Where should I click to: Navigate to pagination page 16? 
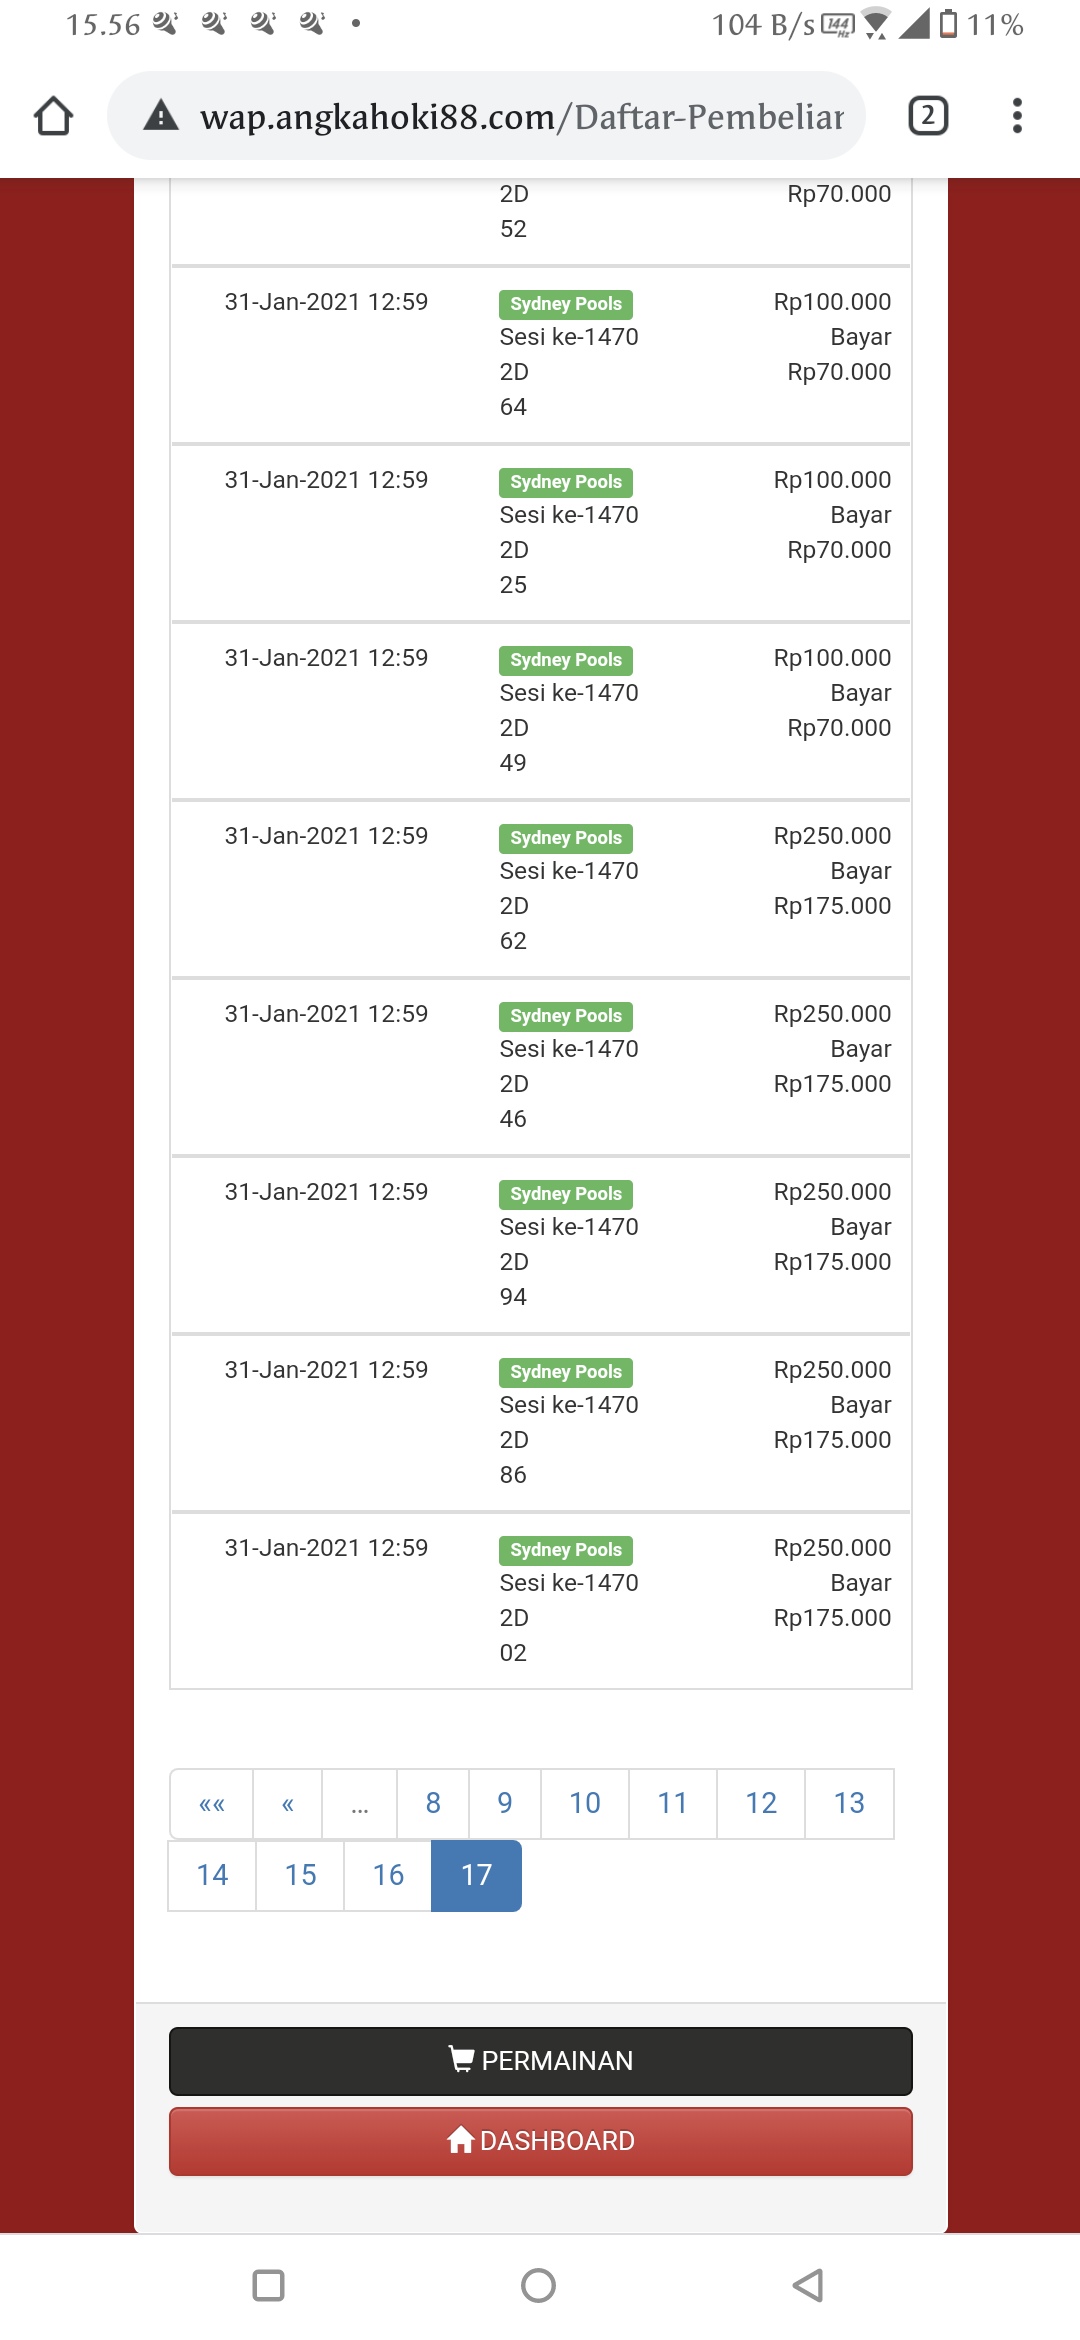(388, 1875)
